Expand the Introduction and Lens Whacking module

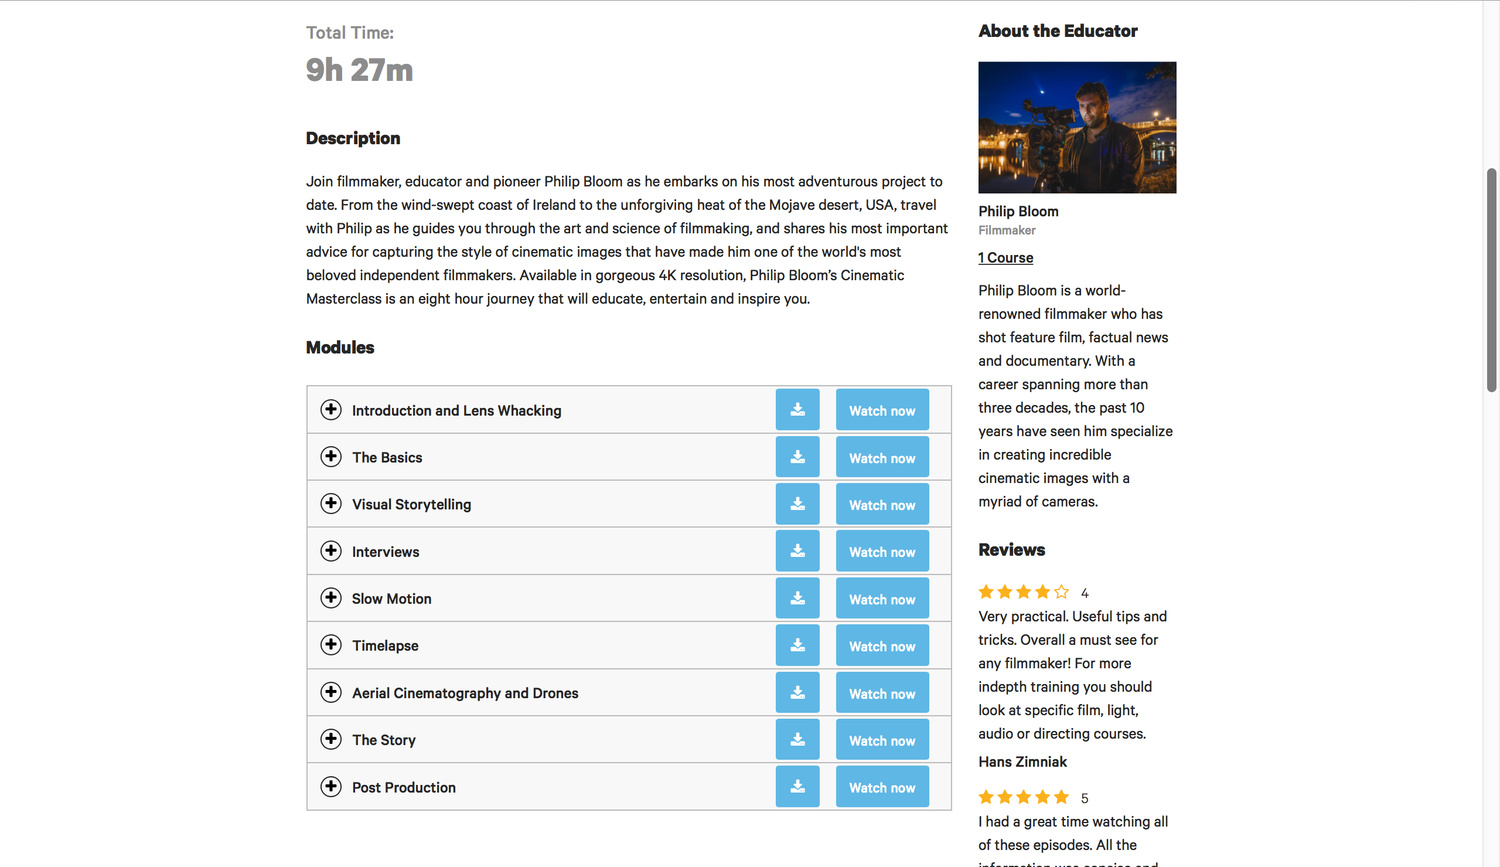coord(331,410)
